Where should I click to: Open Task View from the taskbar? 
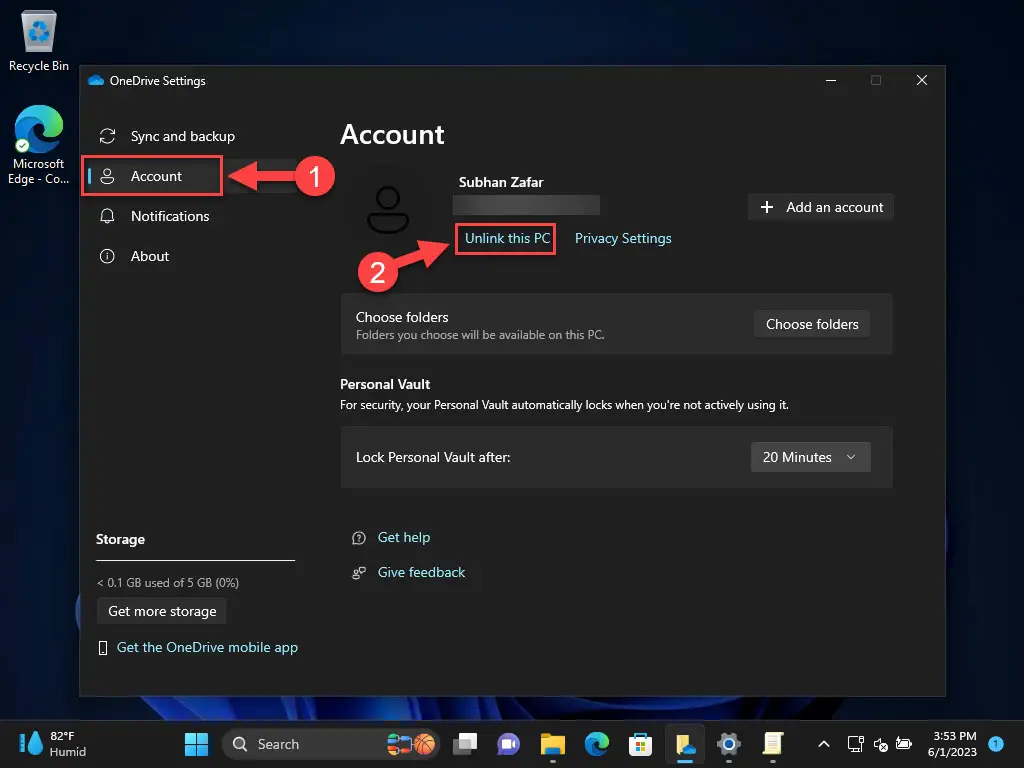tap(465, 744)
